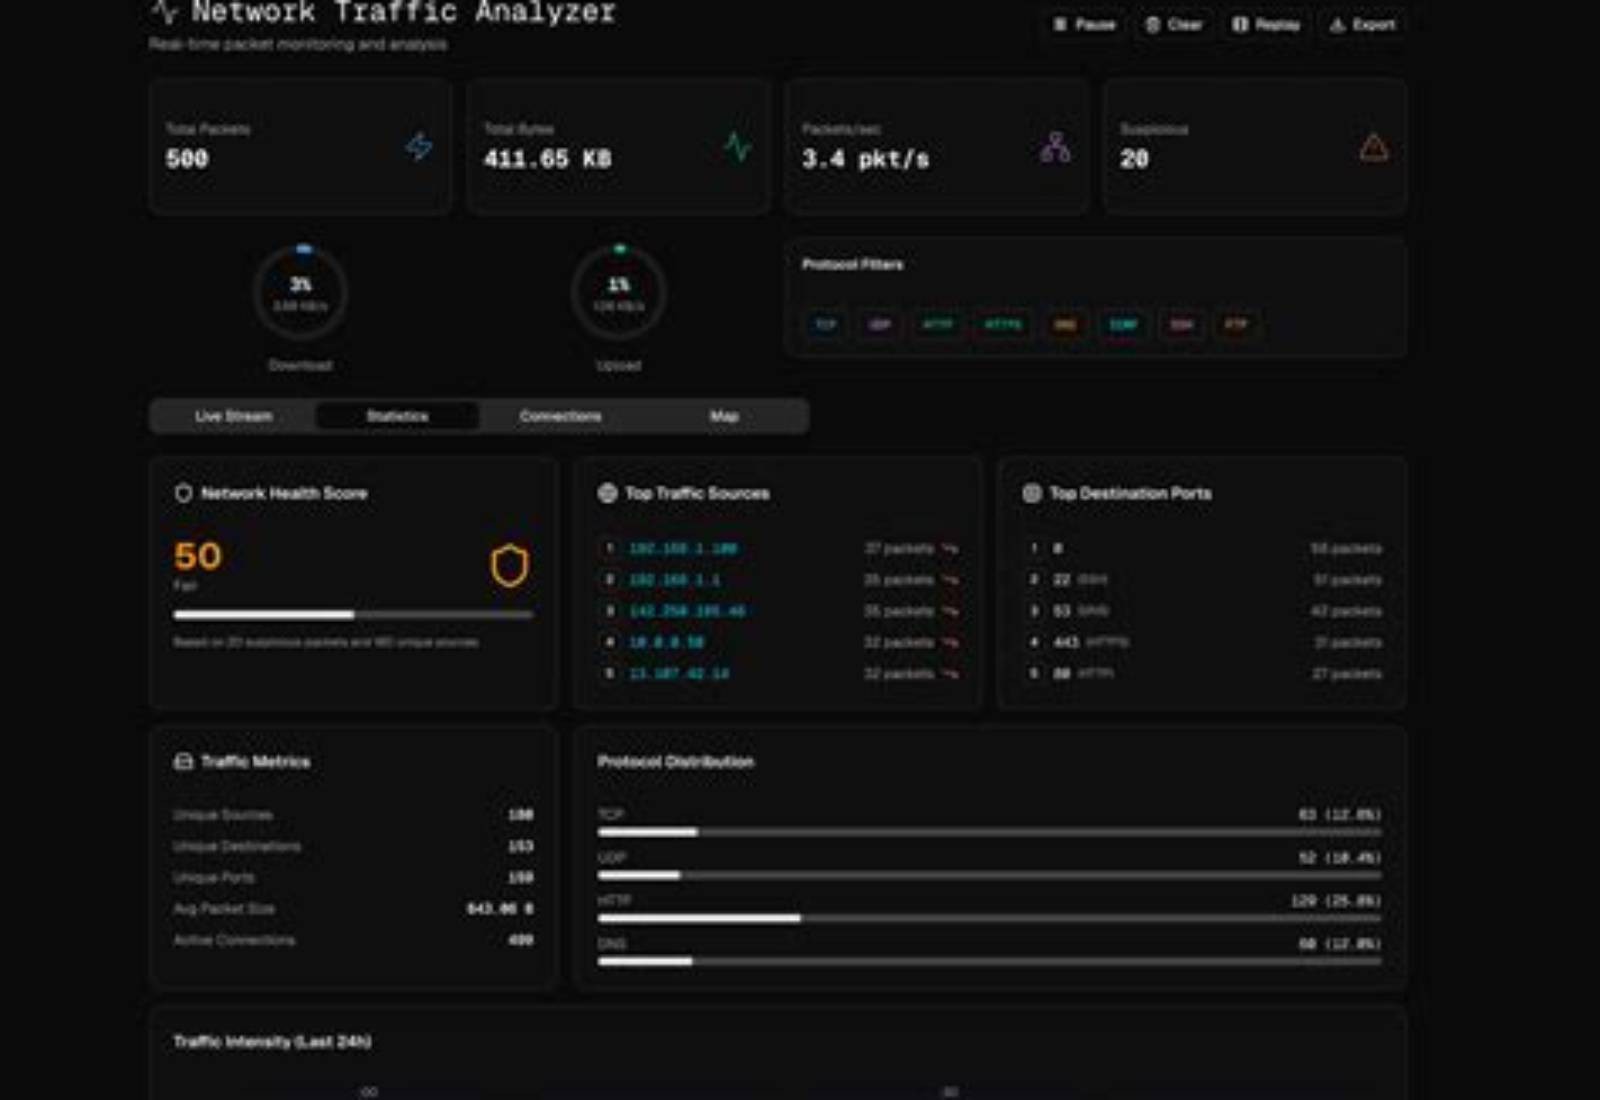Click the Network Traffic Analyzer pulse logo
This screenshot has width=1600, height=1100.
point(165,12)
